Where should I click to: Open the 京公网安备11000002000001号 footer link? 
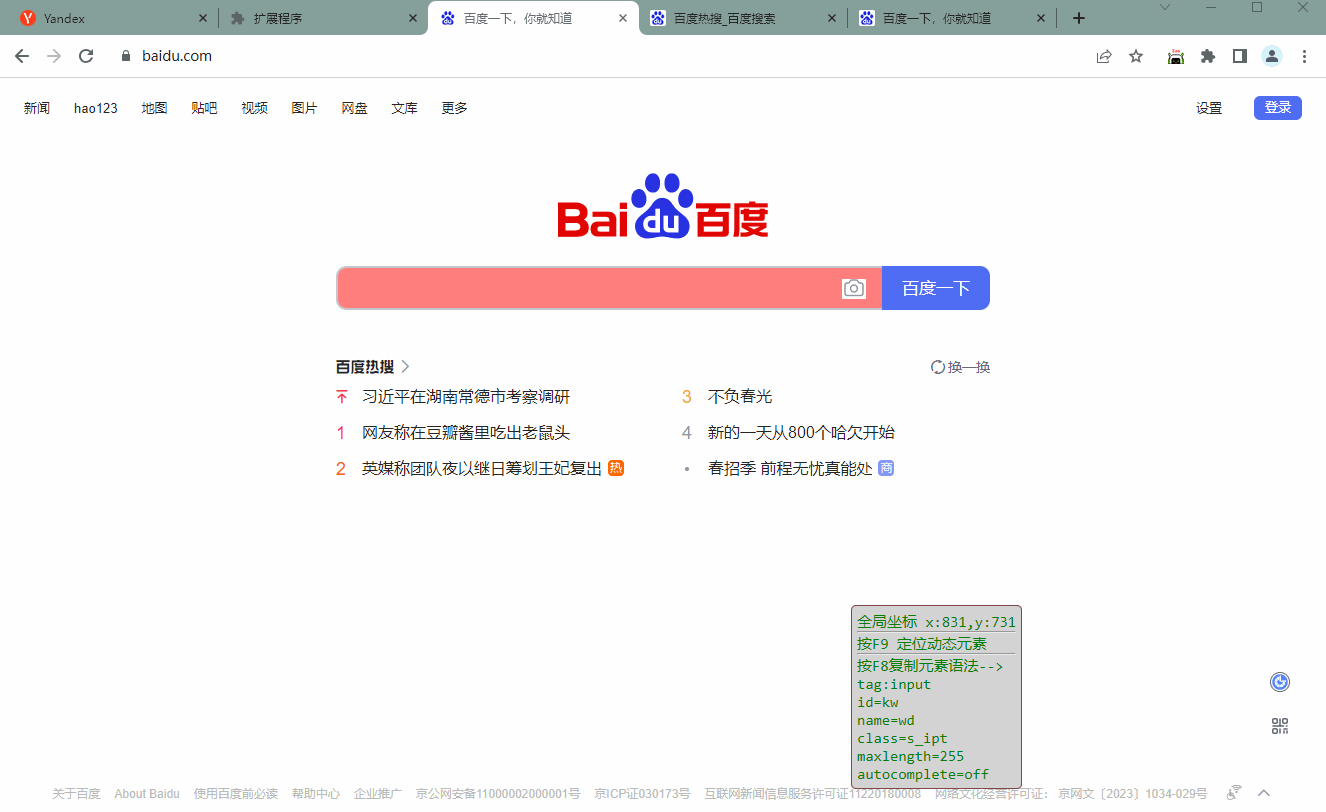pyautogui.click(x=498, y=794)
